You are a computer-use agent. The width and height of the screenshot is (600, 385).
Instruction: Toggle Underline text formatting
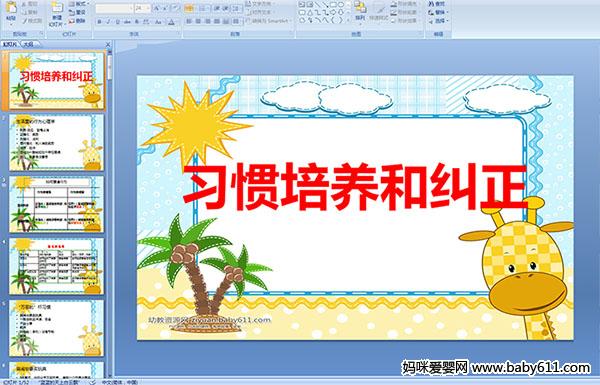pos(118,22)
